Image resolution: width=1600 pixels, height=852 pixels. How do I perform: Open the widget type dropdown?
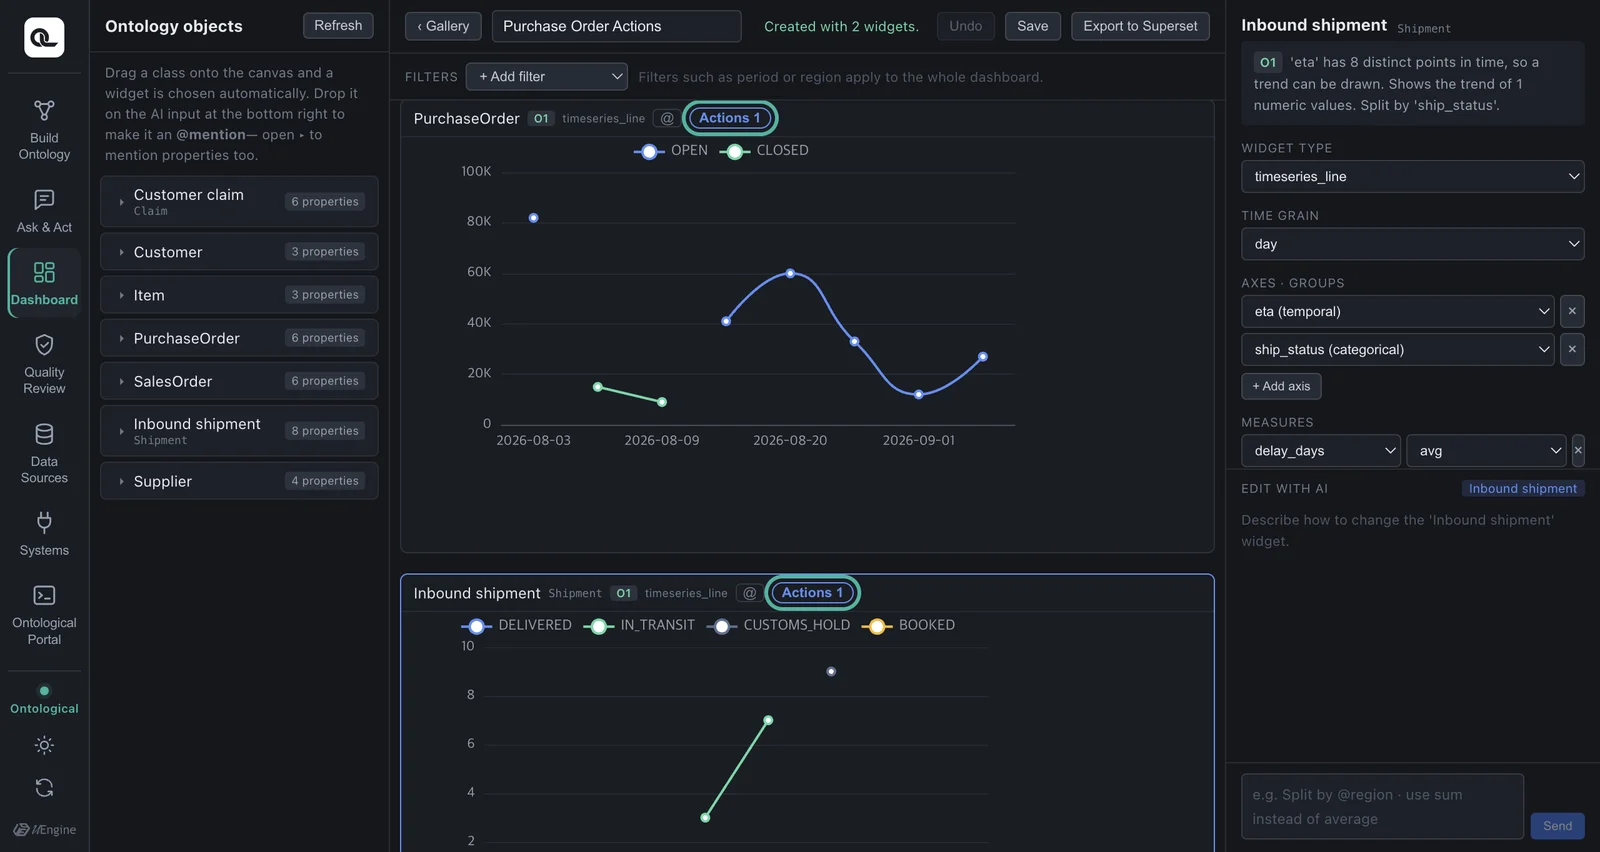[1412, 177]
